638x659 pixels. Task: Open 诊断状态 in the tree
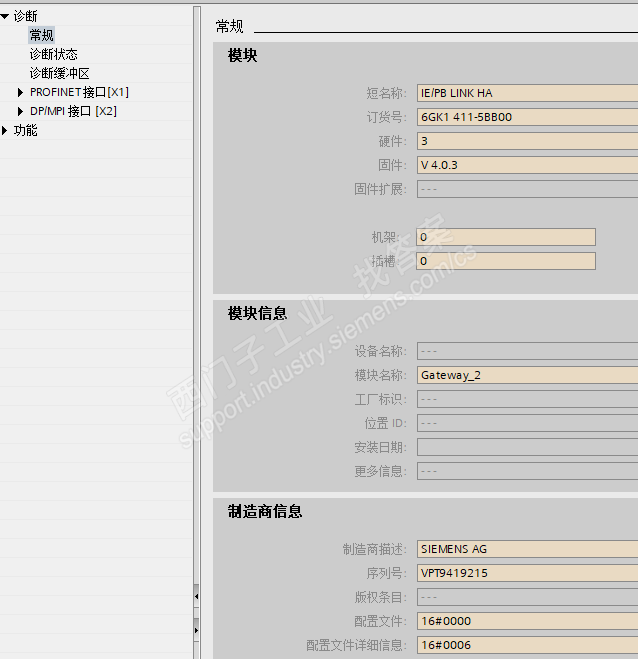[53, 54]
